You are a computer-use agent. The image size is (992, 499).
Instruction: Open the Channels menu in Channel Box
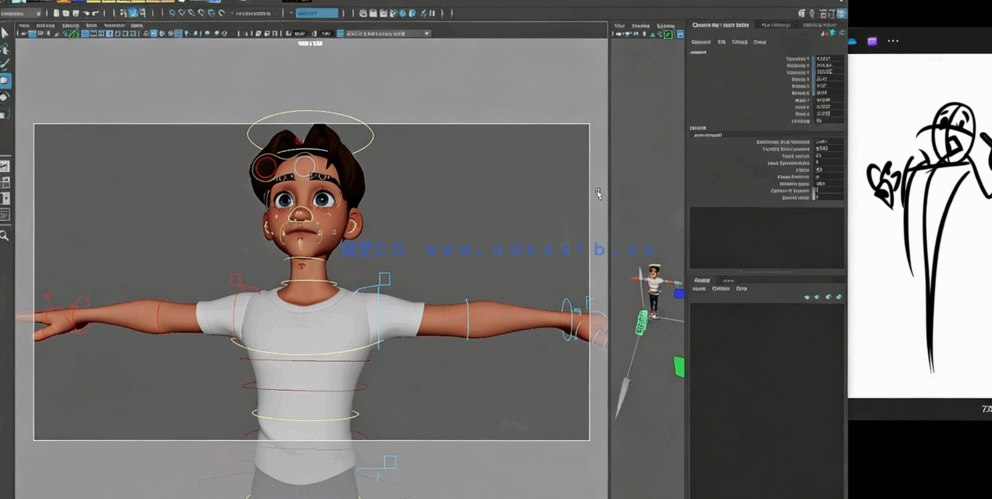(701, 42)
